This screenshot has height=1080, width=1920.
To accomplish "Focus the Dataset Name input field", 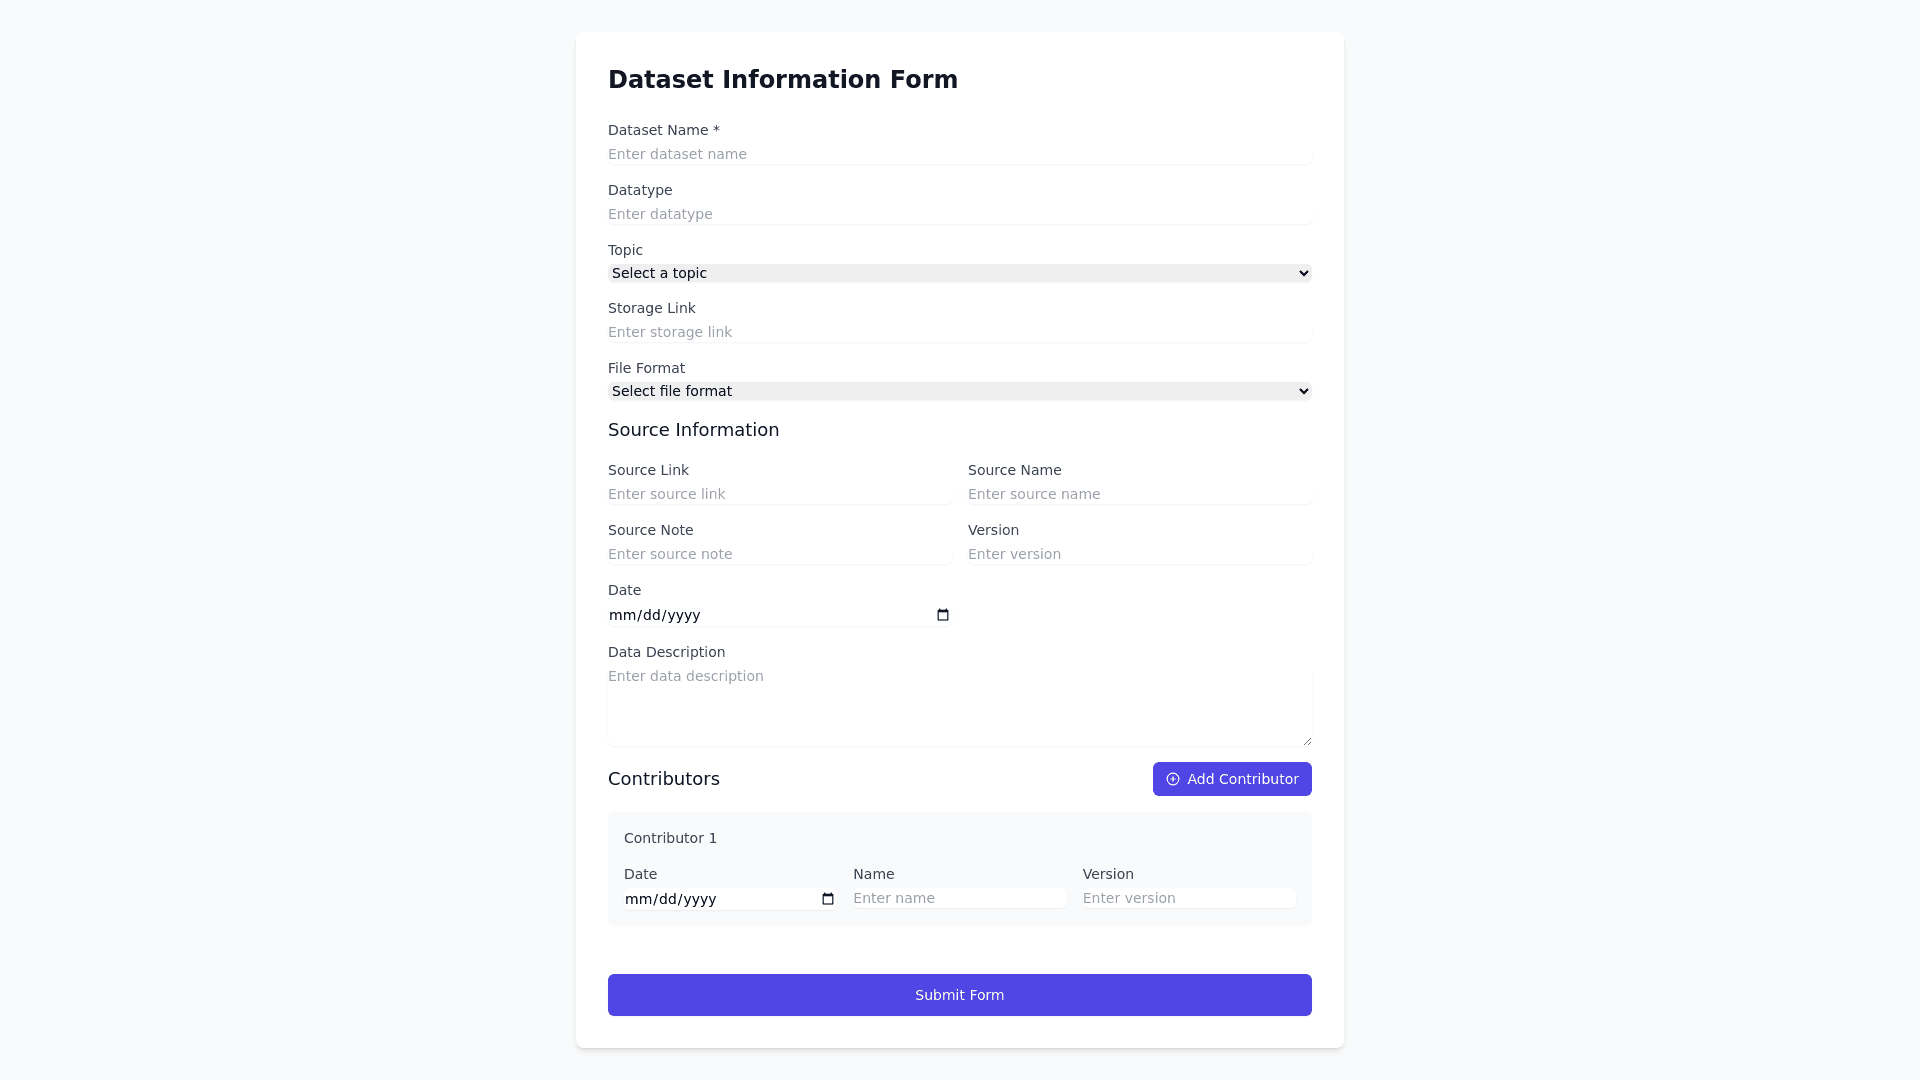I will pos(958,154).
